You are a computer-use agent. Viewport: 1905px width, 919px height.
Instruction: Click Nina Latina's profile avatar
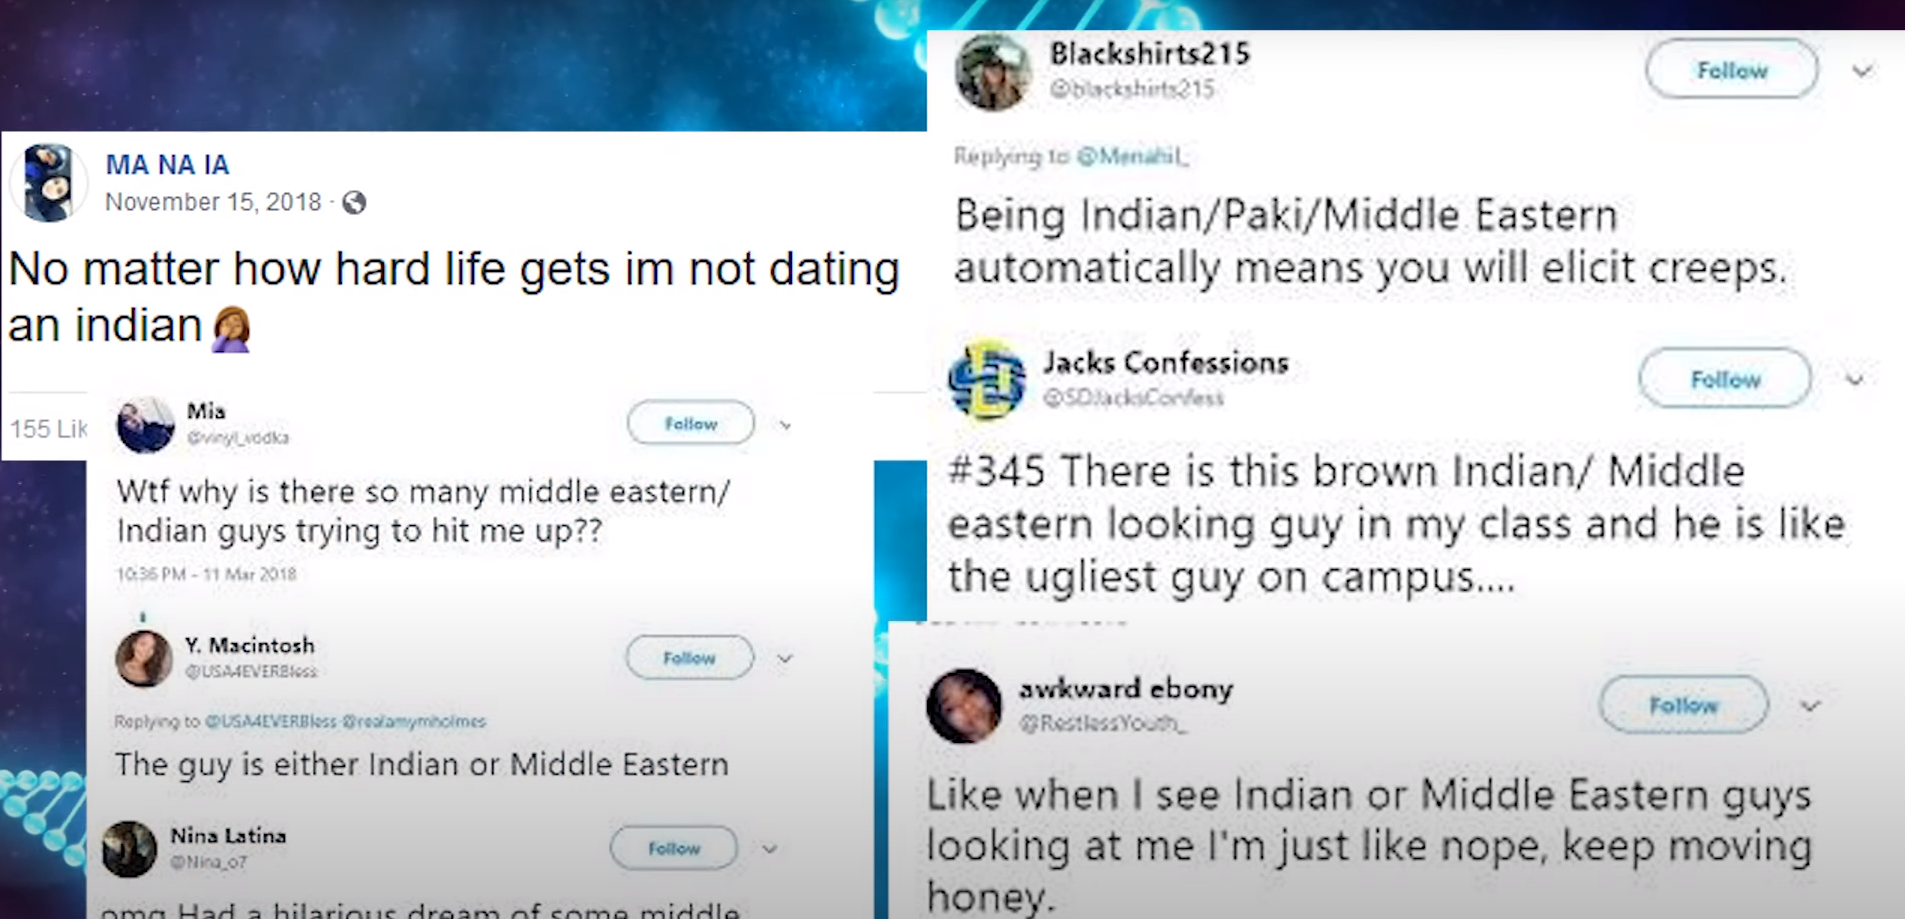(x=129, y=849)
